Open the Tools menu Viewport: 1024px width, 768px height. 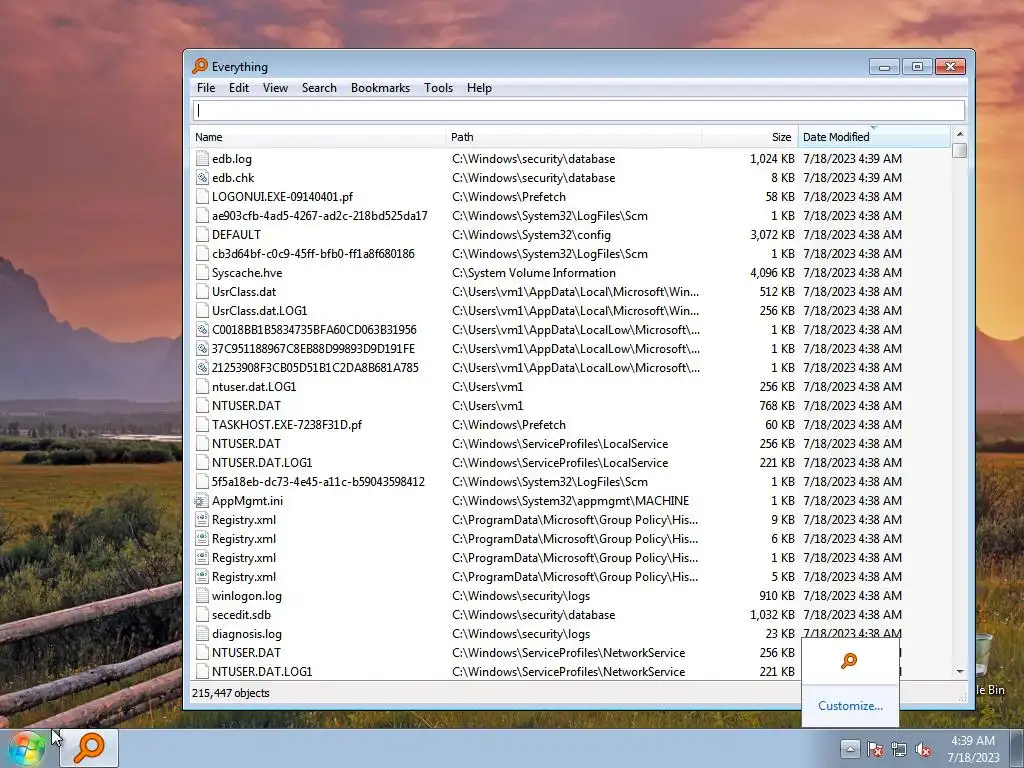438,88
